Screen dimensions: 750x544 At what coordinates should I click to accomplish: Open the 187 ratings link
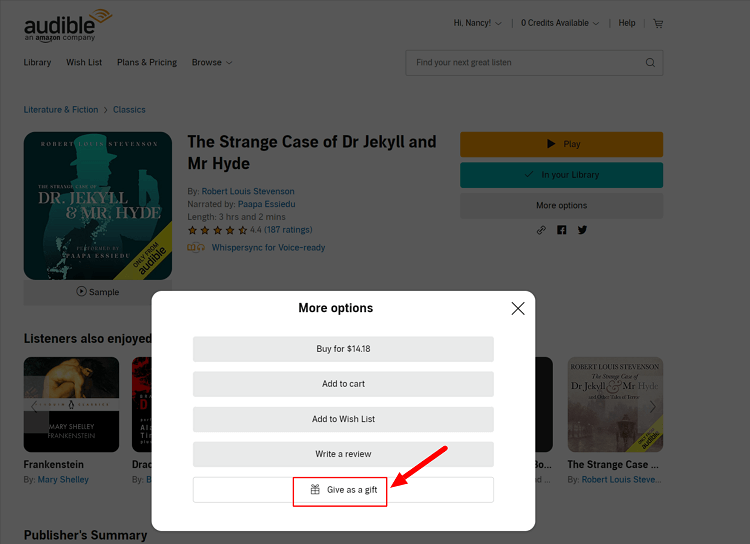288,230
